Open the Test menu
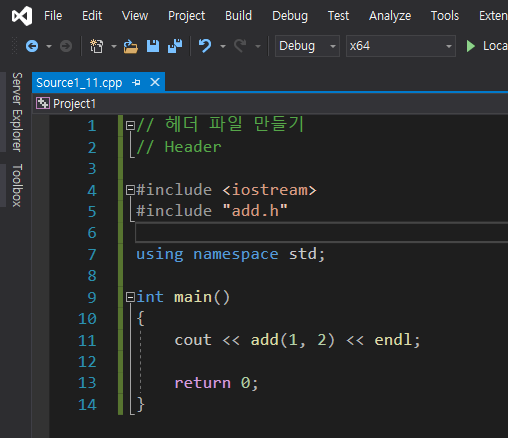Viewport: 508px width, 438px height. (338, 16)
